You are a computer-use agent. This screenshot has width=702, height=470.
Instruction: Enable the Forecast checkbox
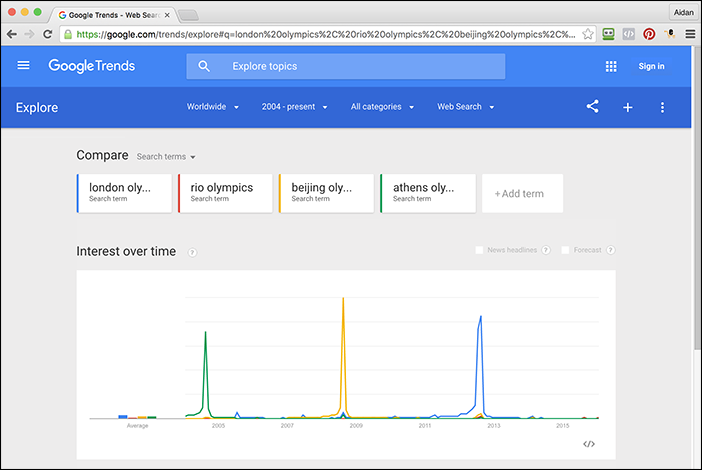pyautogui.click(x=565, y=250)
